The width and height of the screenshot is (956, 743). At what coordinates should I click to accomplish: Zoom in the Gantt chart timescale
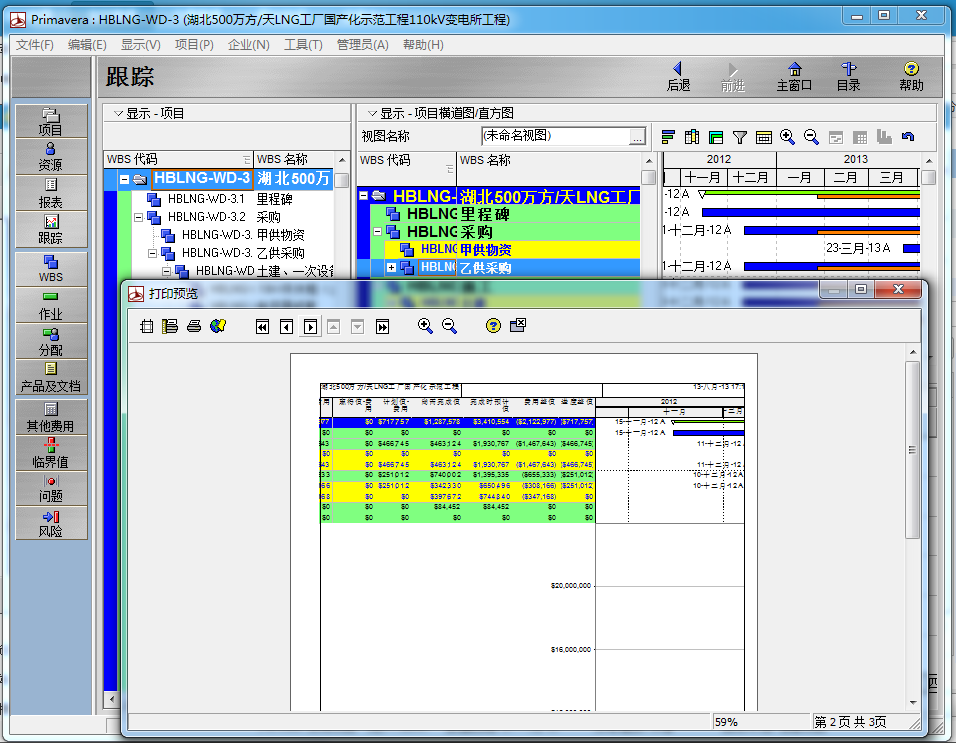(x=787, y=137)
